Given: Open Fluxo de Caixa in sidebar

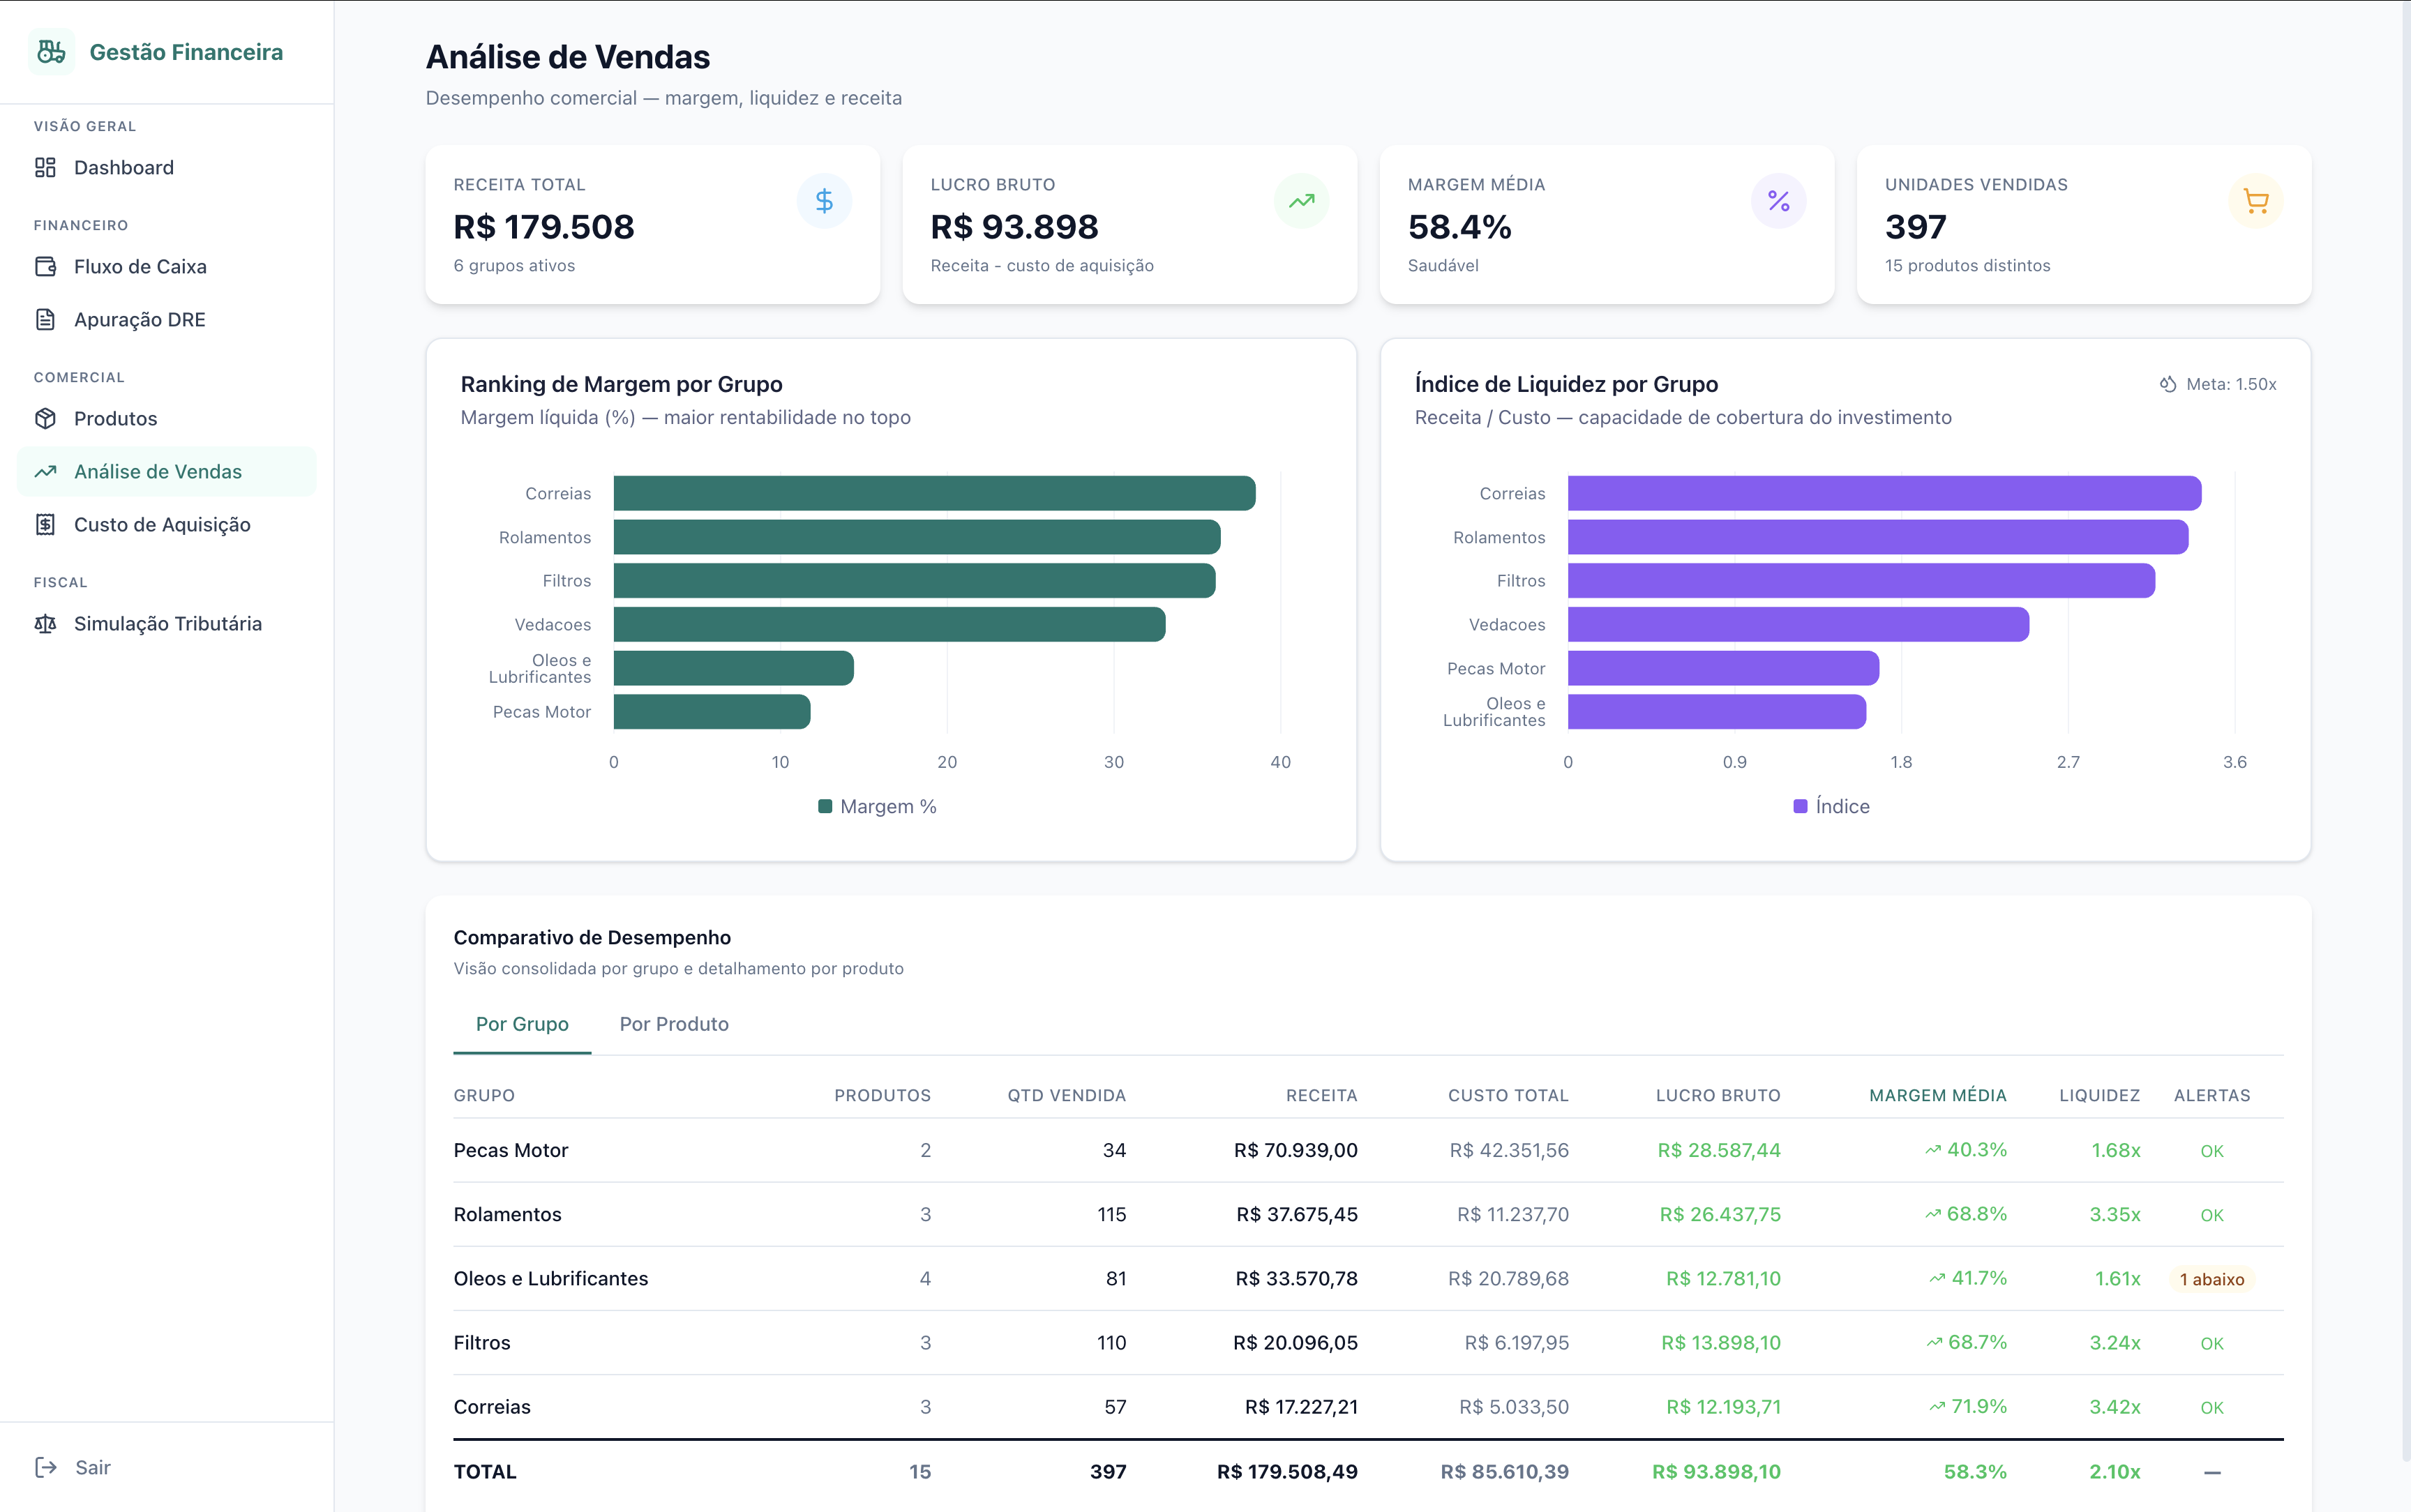Looking at the screenshot, I should click(140, 267).
